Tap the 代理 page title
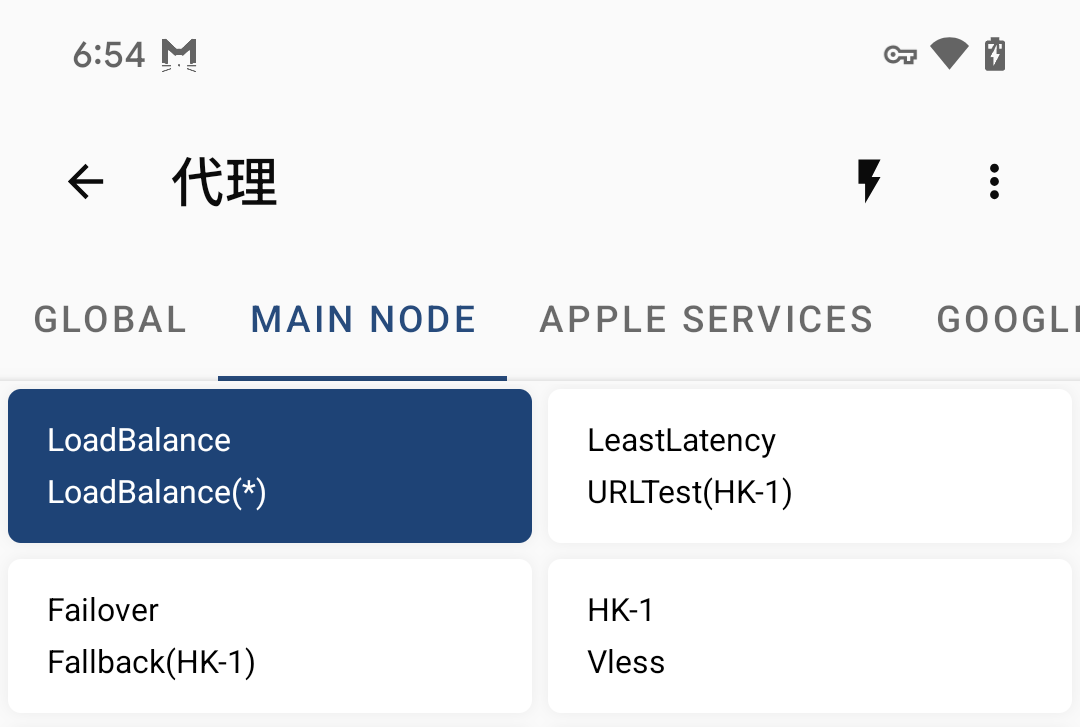This screenshot has width=1080, height=727. (225, 182)
